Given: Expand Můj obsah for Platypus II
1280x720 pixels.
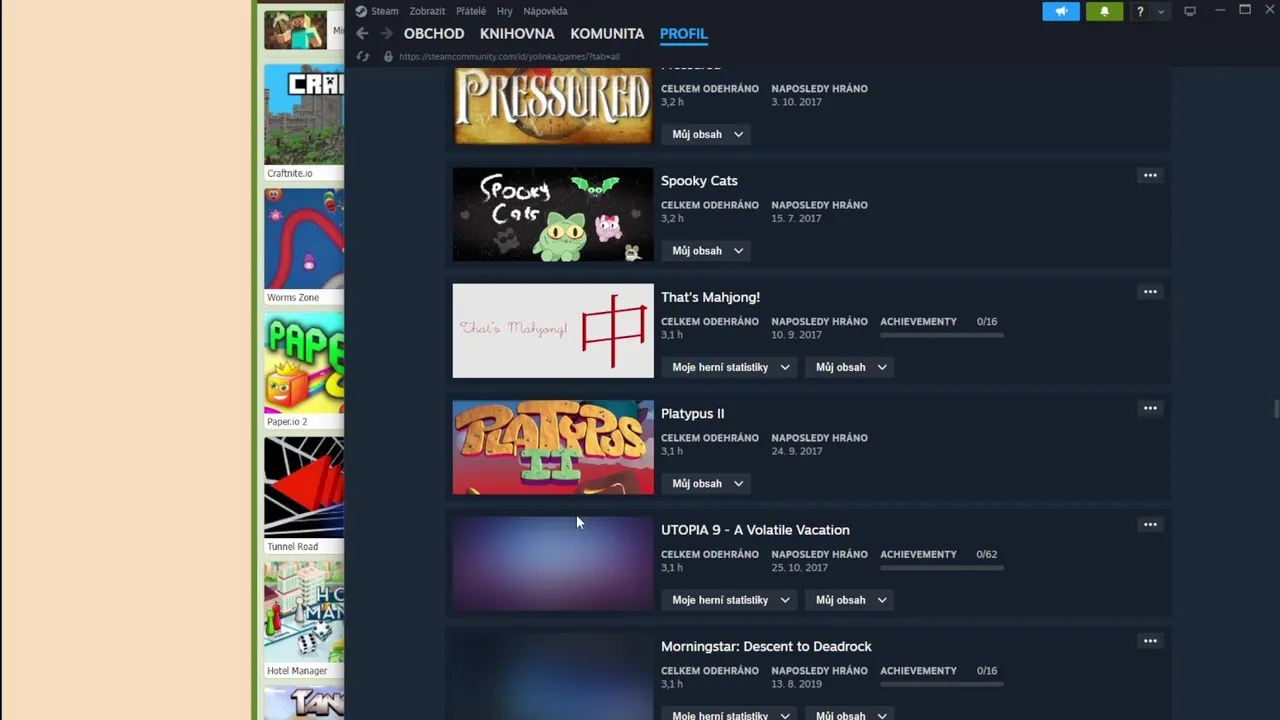Looking at the screenshot, I should tap(707, 484).
